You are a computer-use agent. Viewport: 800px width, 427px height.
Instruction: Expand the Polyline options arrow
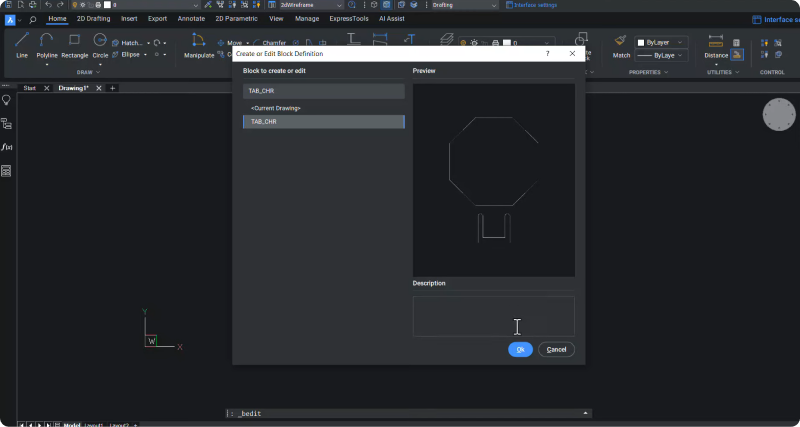[x=46, y=65]
